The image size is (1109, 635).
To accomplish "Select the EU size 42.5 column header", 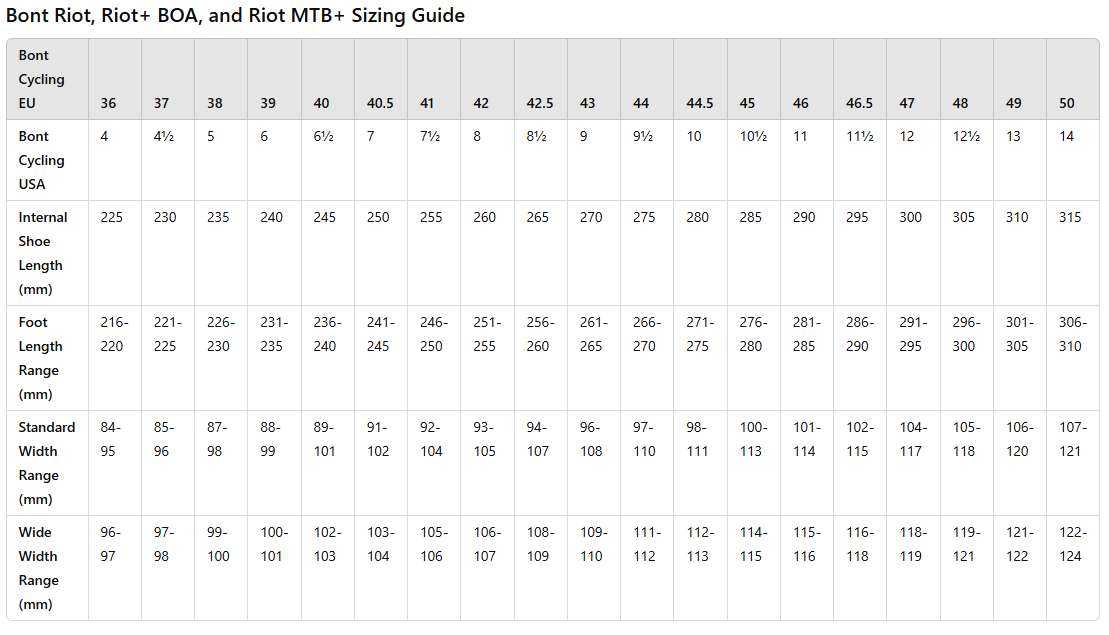I will [540, 104].
